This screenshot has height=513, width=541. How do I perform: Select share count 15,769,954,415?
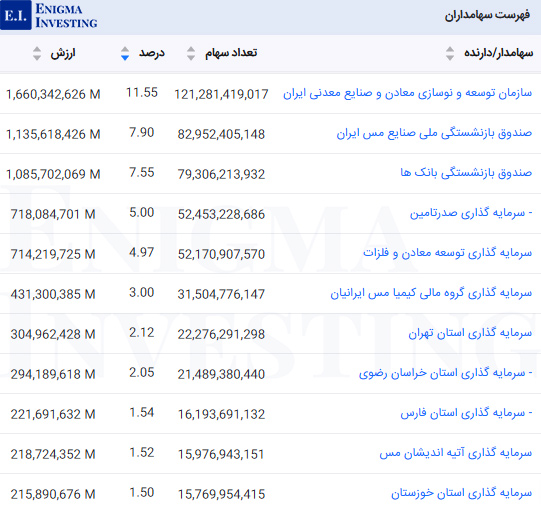click(221, 494)
